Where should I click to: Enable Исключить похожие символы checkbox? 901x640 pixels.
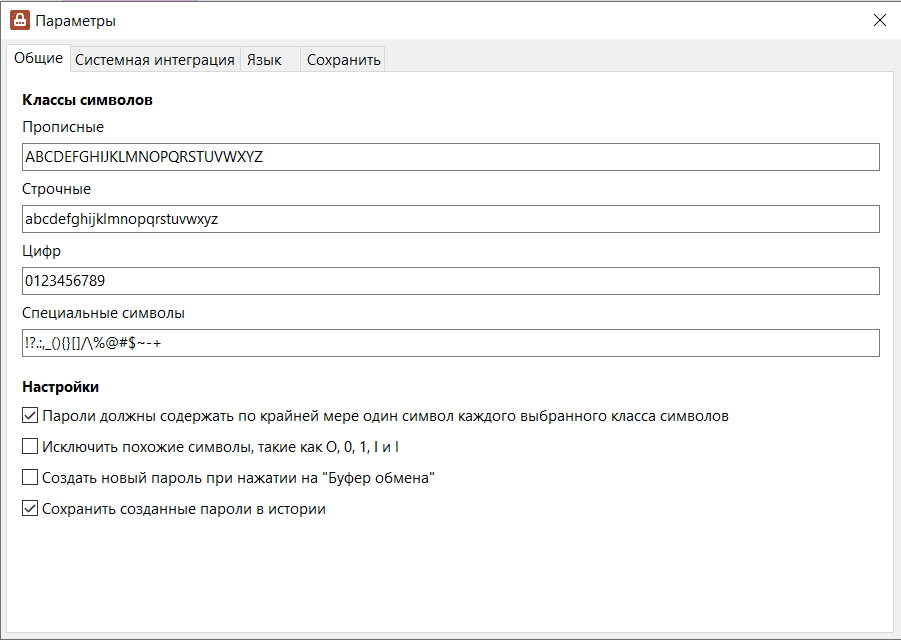coord(30,447)
